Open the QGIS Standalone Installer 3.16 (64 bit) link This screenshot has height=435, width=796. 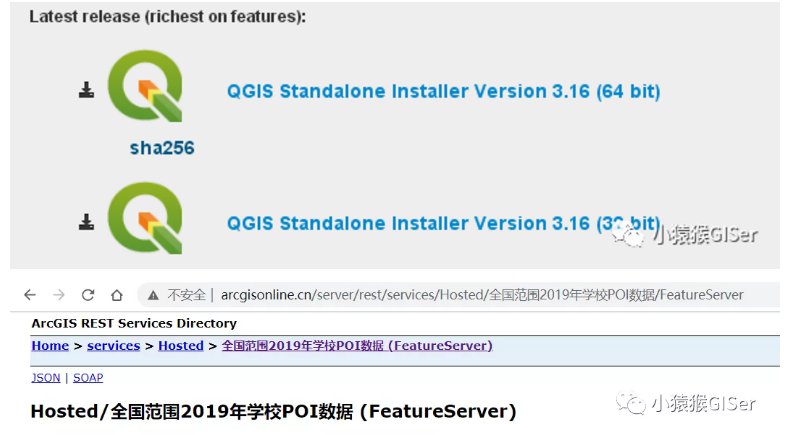(x=443, y=91)
